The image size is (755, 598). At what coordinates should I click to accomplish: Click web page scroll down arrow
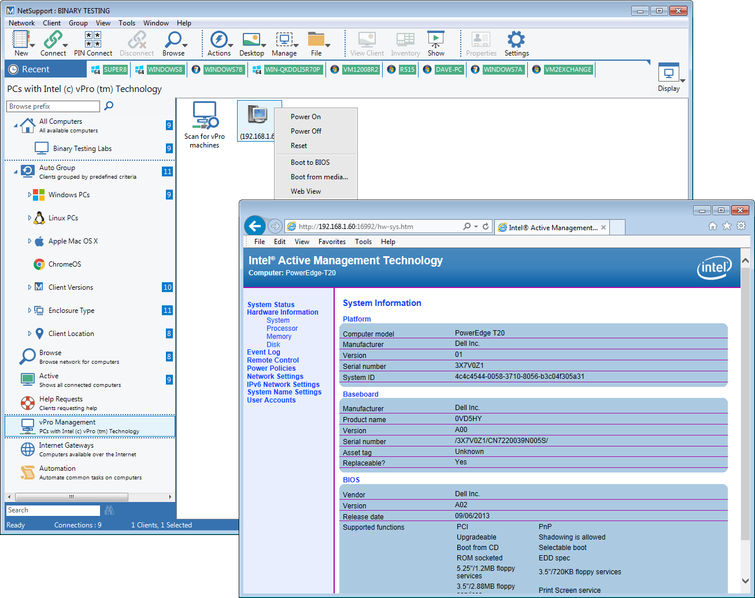pos(745,580)
